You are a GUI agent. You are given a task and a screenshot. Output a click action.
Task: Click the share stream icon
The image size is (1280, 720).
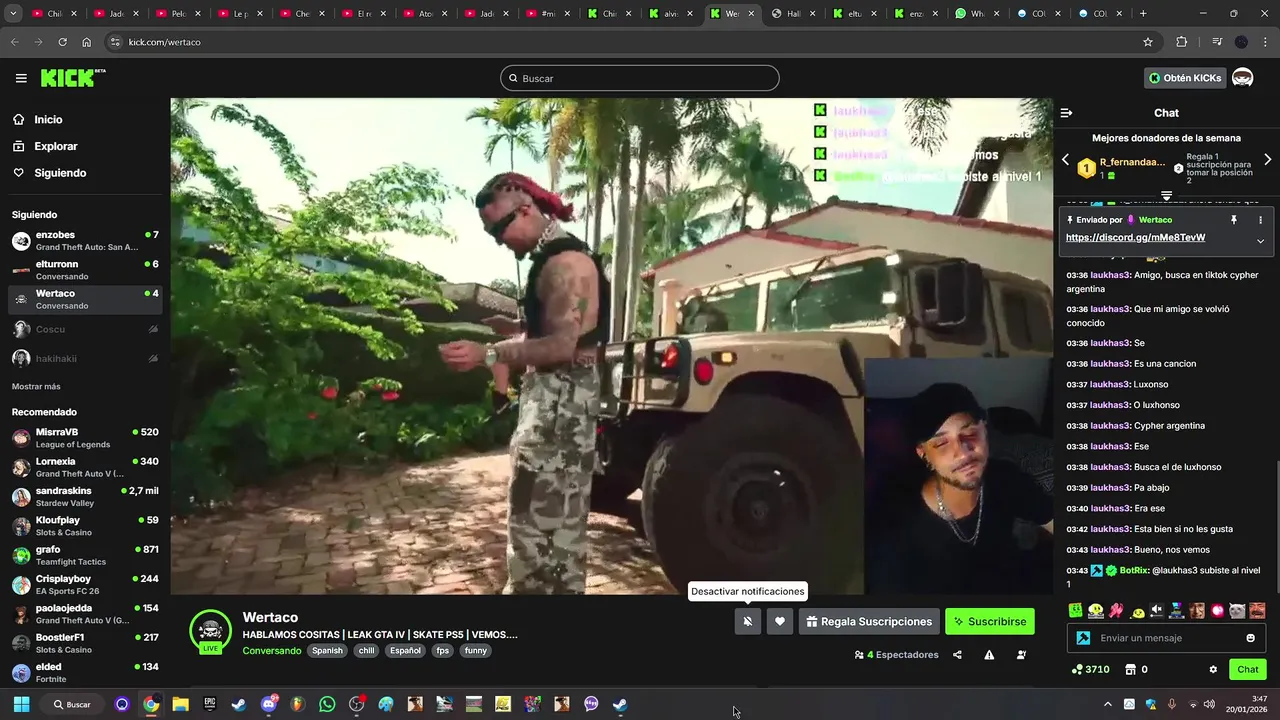click(957, 655)
